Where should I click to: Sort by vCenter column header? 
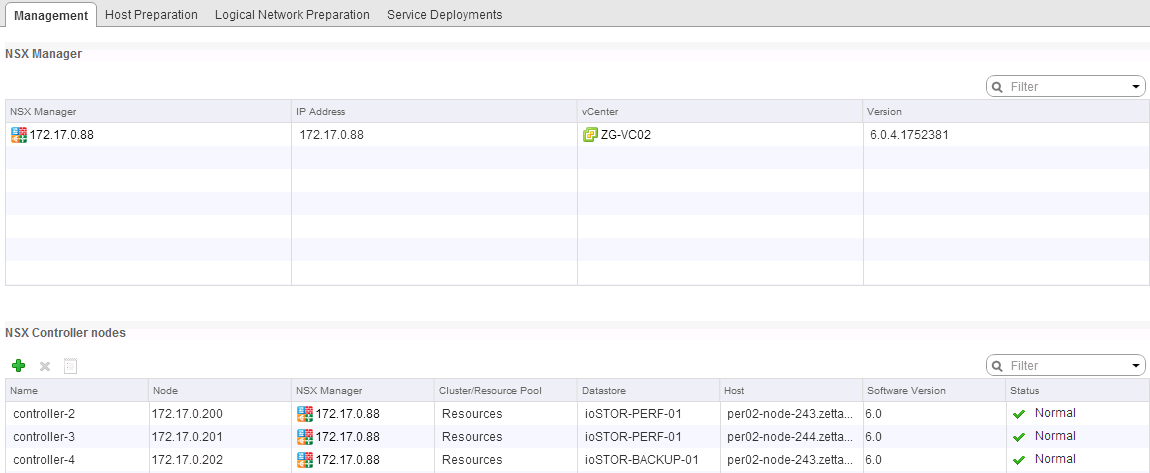[x=720, y=111]
